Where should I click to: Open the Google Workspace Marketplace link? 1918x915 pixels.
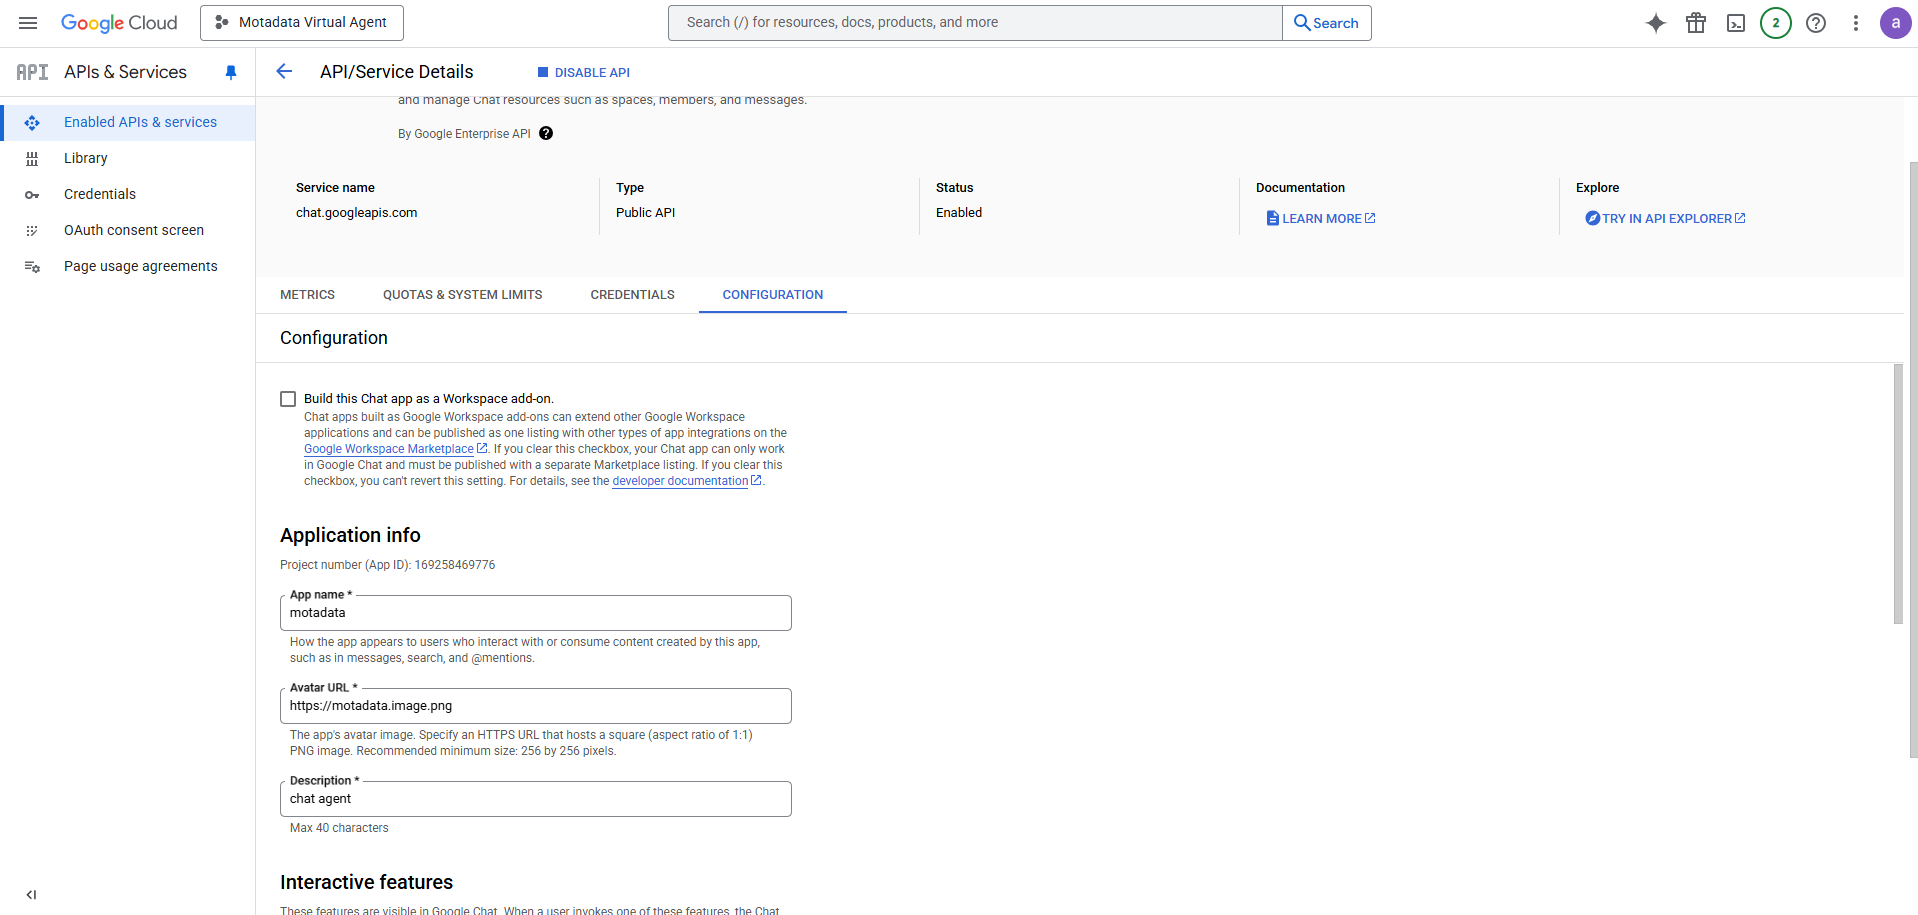(x=389, y=449)
